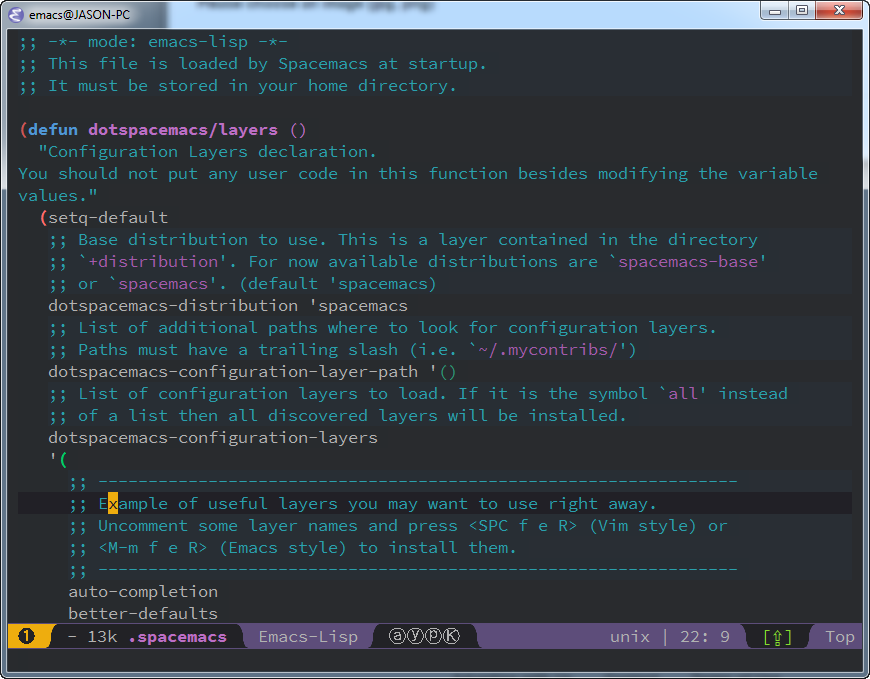This screenshot has width=870, height=679.
Task: Click the `spacemacs-base' text in comment
Action: pyautogui.click(x=687, y=262)
